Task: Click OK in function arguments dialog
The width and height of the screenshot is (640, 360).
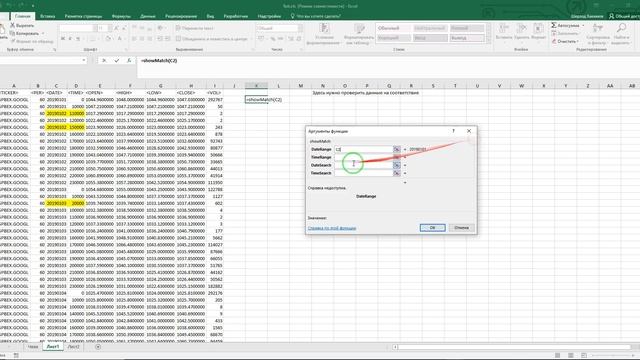Action: (x=432, y=227)
